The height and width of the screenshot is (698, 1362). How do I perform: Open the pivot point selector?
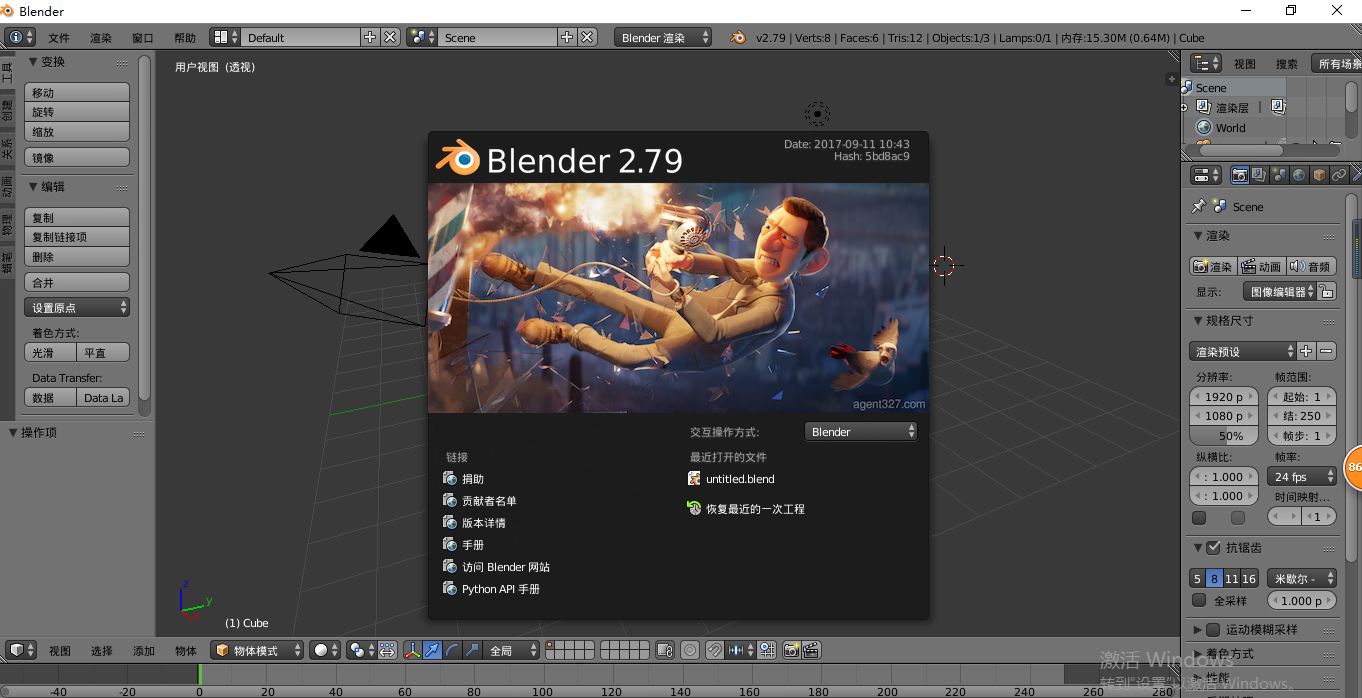pyautogui.click(x=361, y=650)
